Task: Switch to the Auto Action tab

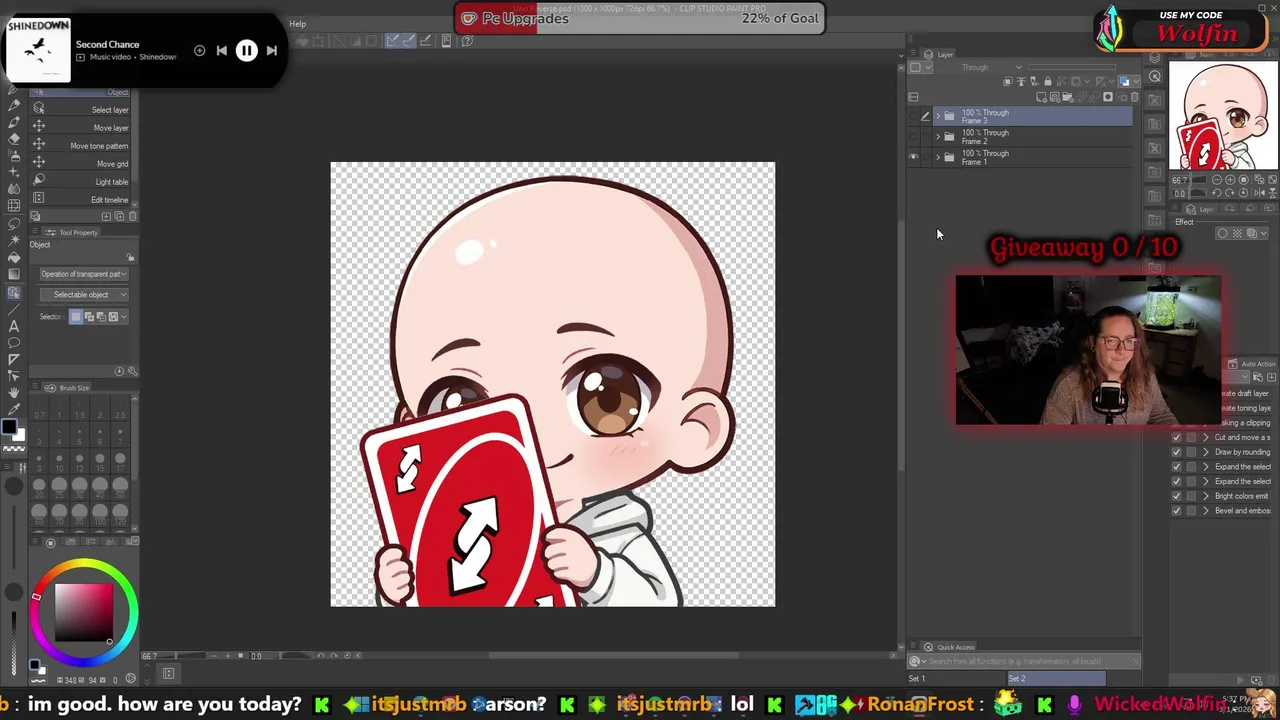Action: click(x=1251, y=364)
